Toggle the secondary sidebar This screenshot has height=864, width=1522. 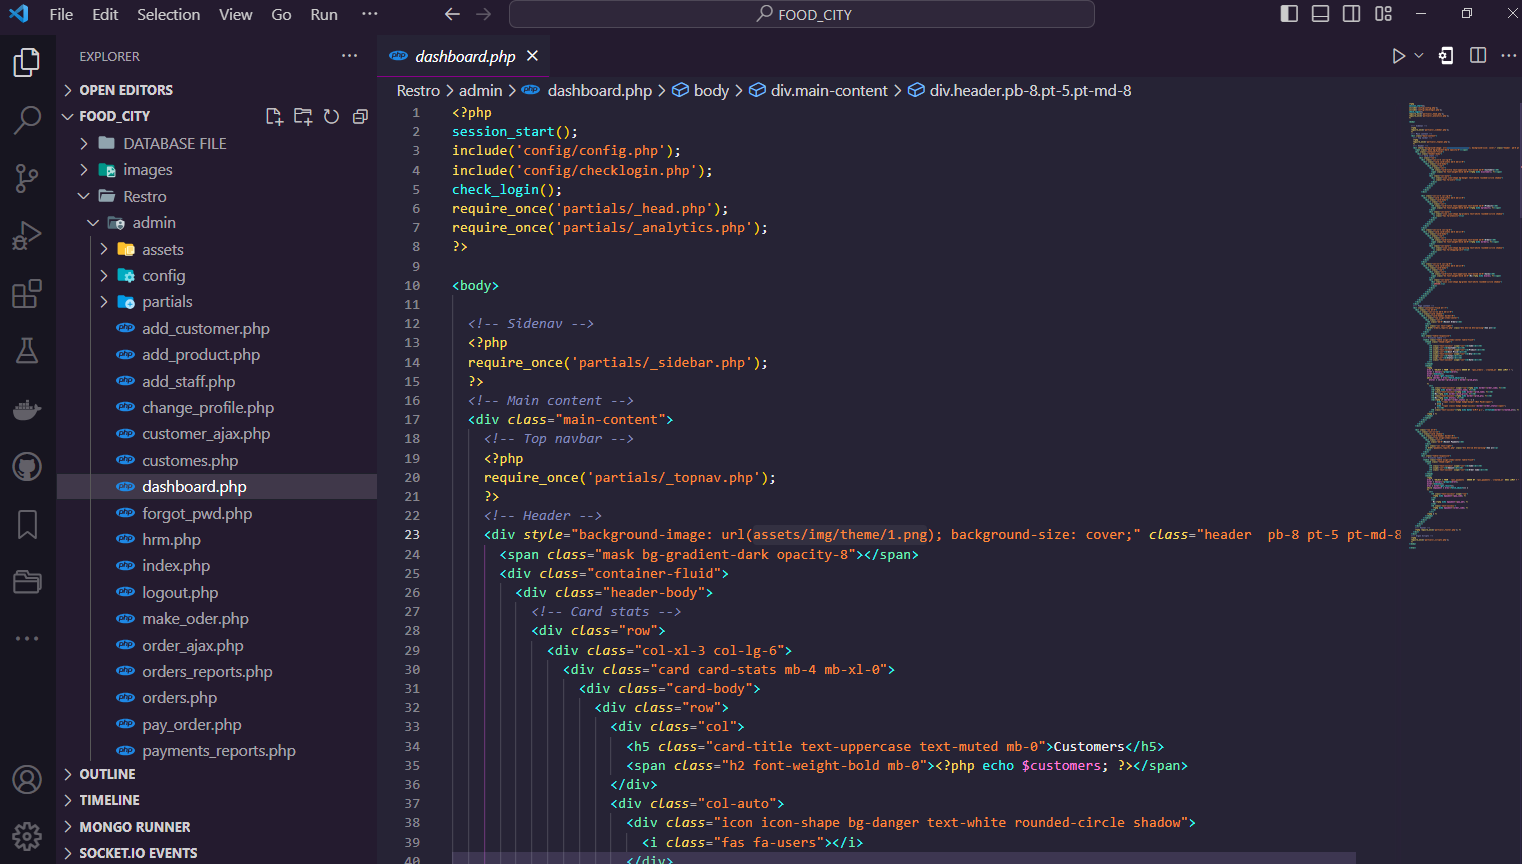(1351, 13)
